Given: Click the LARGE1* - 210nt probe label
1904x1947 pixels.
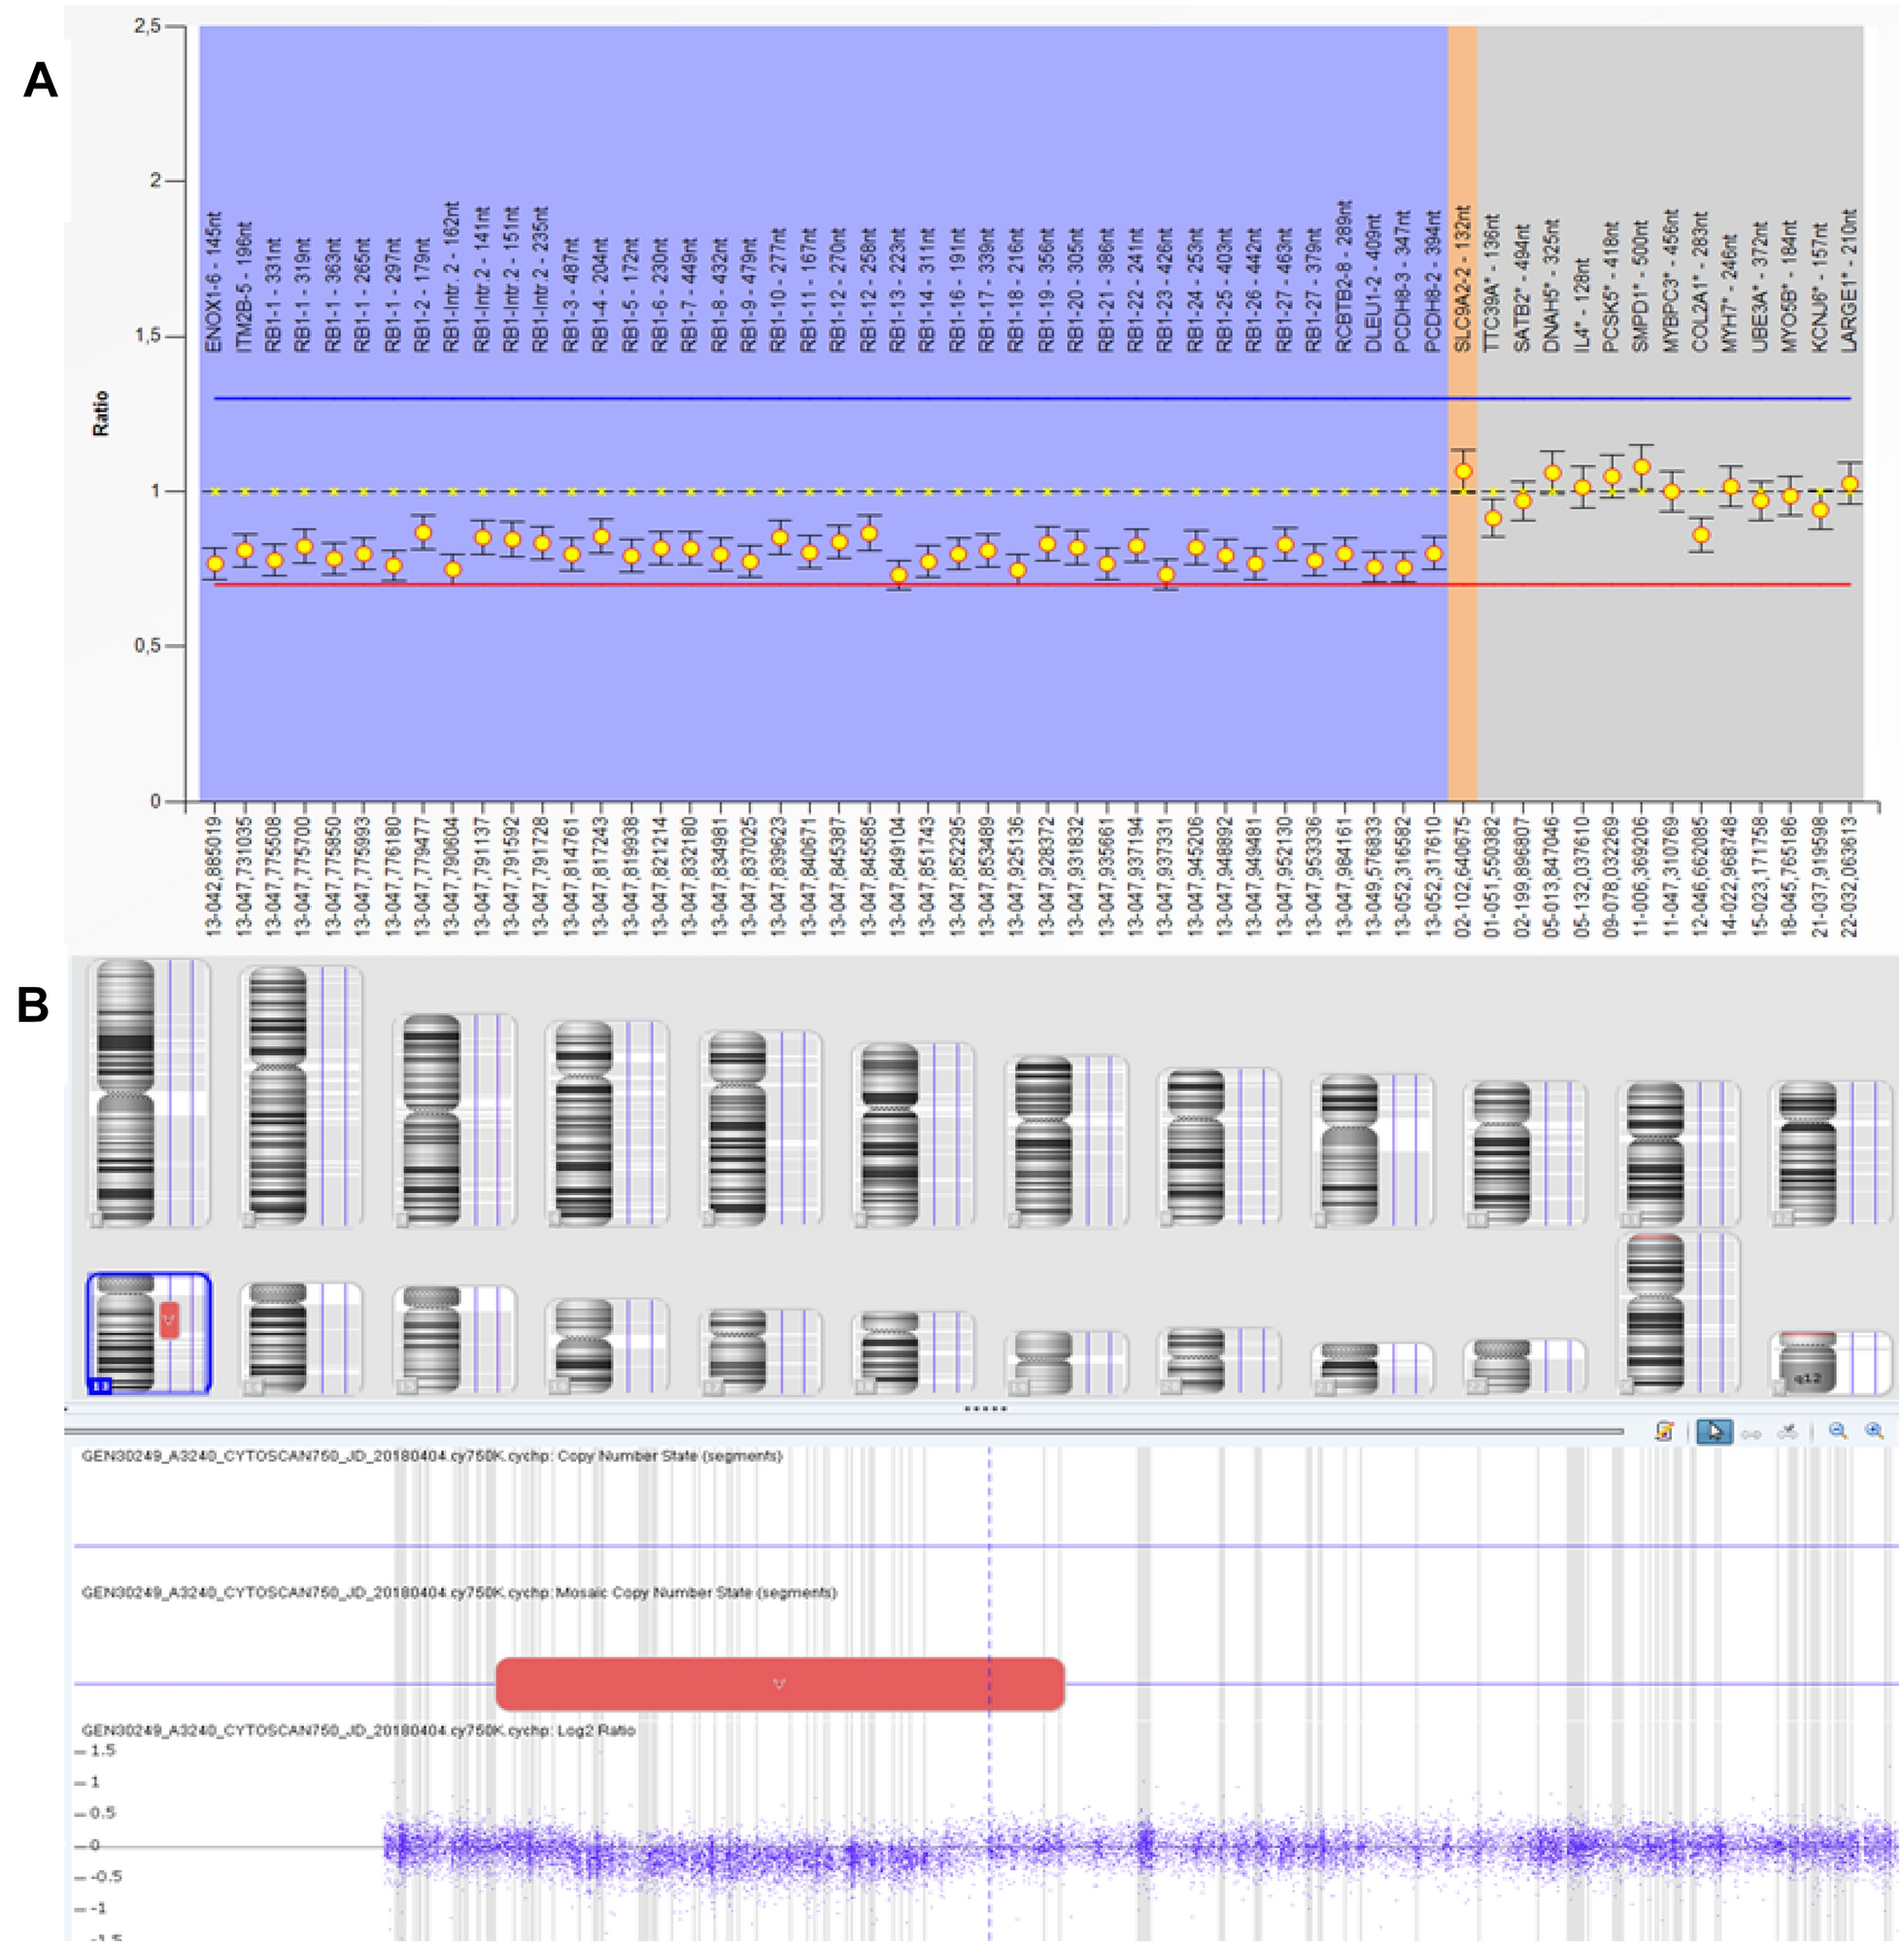Looking at the screenshot, I should 1849,281.
